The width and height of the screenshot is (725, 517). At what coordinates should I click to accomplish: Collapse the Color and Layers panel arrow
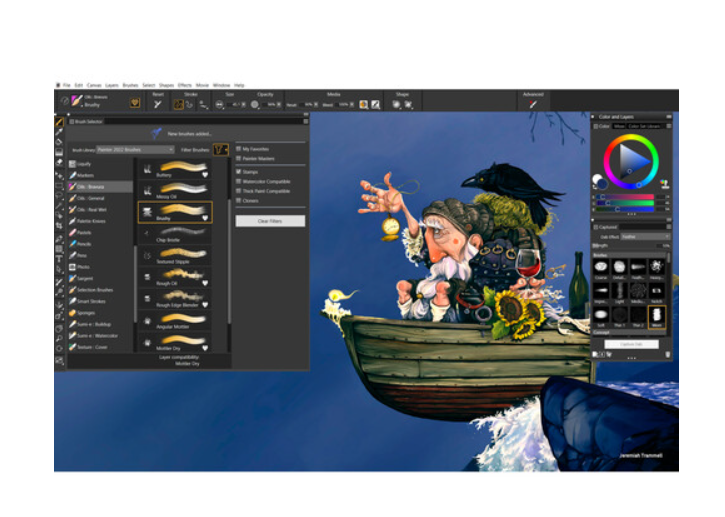[593, 117]
